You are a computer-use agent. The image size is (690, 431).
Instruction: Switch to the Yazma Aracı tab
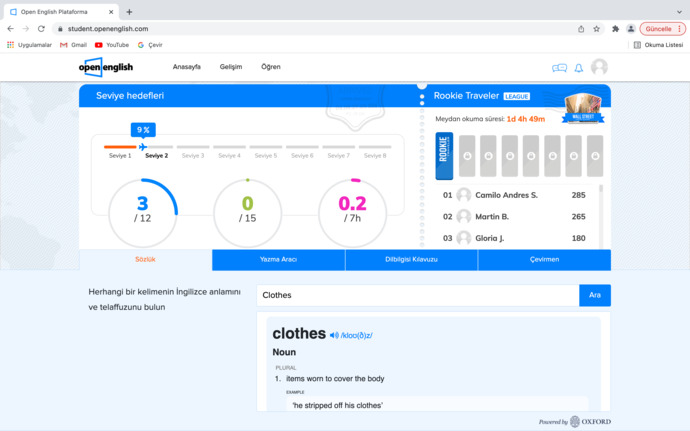click(278, 260)
